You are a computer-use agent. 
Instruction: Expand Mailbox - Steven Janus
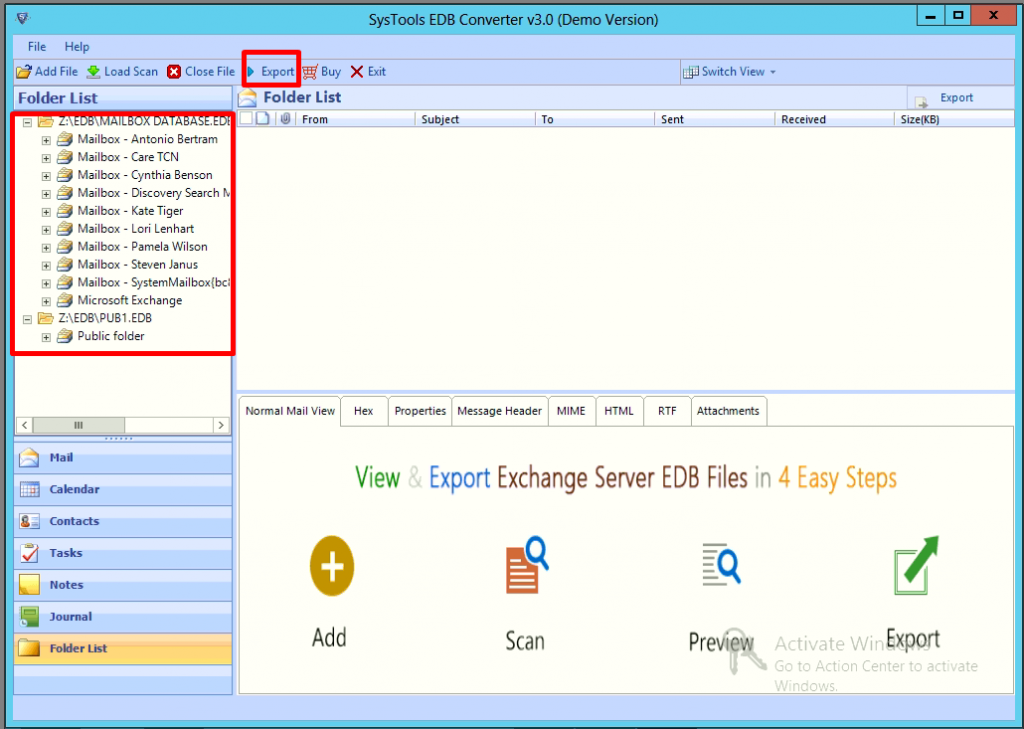tap(46, 265)
